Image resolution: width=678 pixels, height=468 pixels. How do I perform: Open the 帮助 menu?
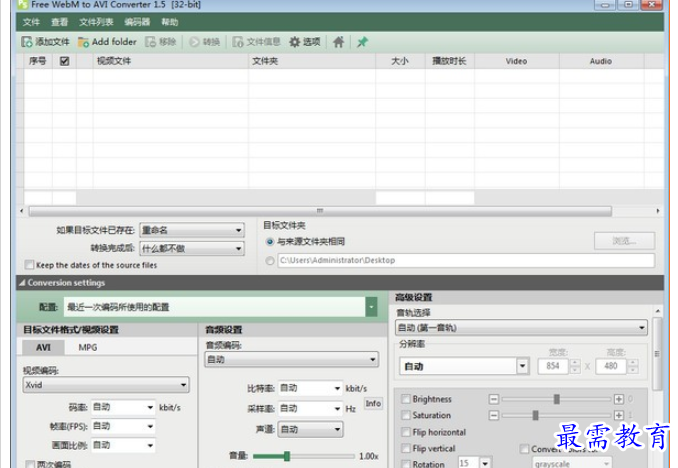[170, 22]
